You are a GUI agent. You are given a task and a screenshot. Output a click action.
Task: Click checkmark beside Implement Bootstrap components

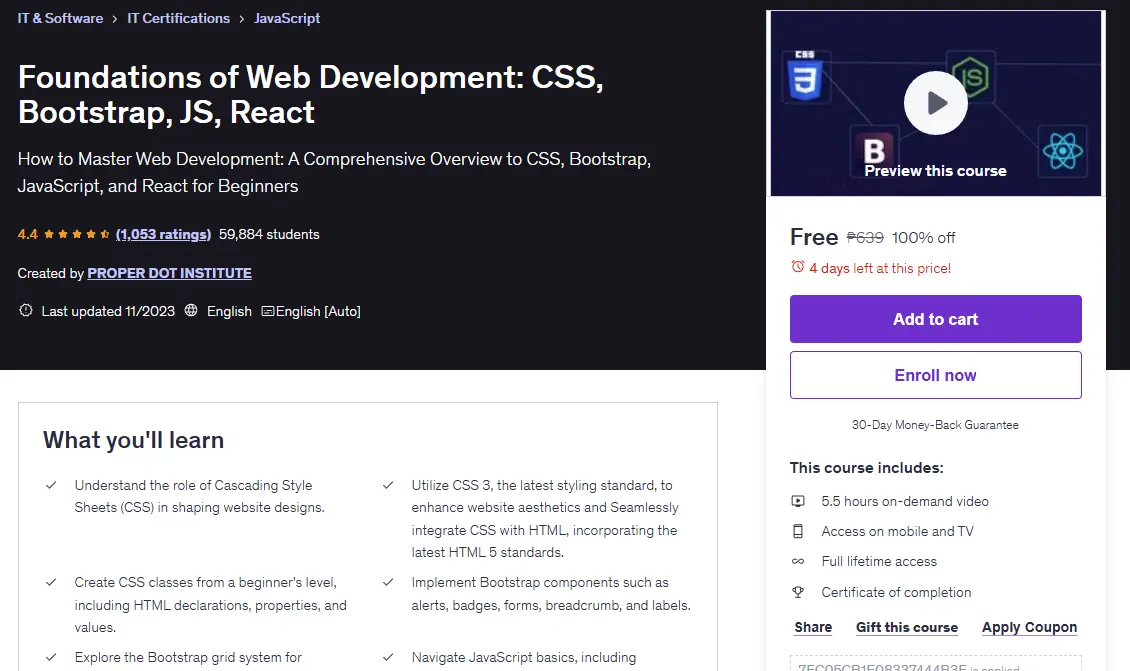(x=388, y=582)
